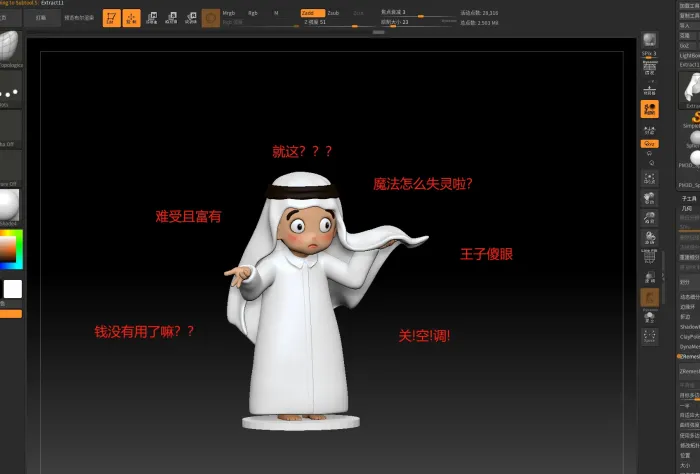The image size is (700, 474).
Task: Adjust the 绘制大小 draw size slider
Action: [418, 22]
